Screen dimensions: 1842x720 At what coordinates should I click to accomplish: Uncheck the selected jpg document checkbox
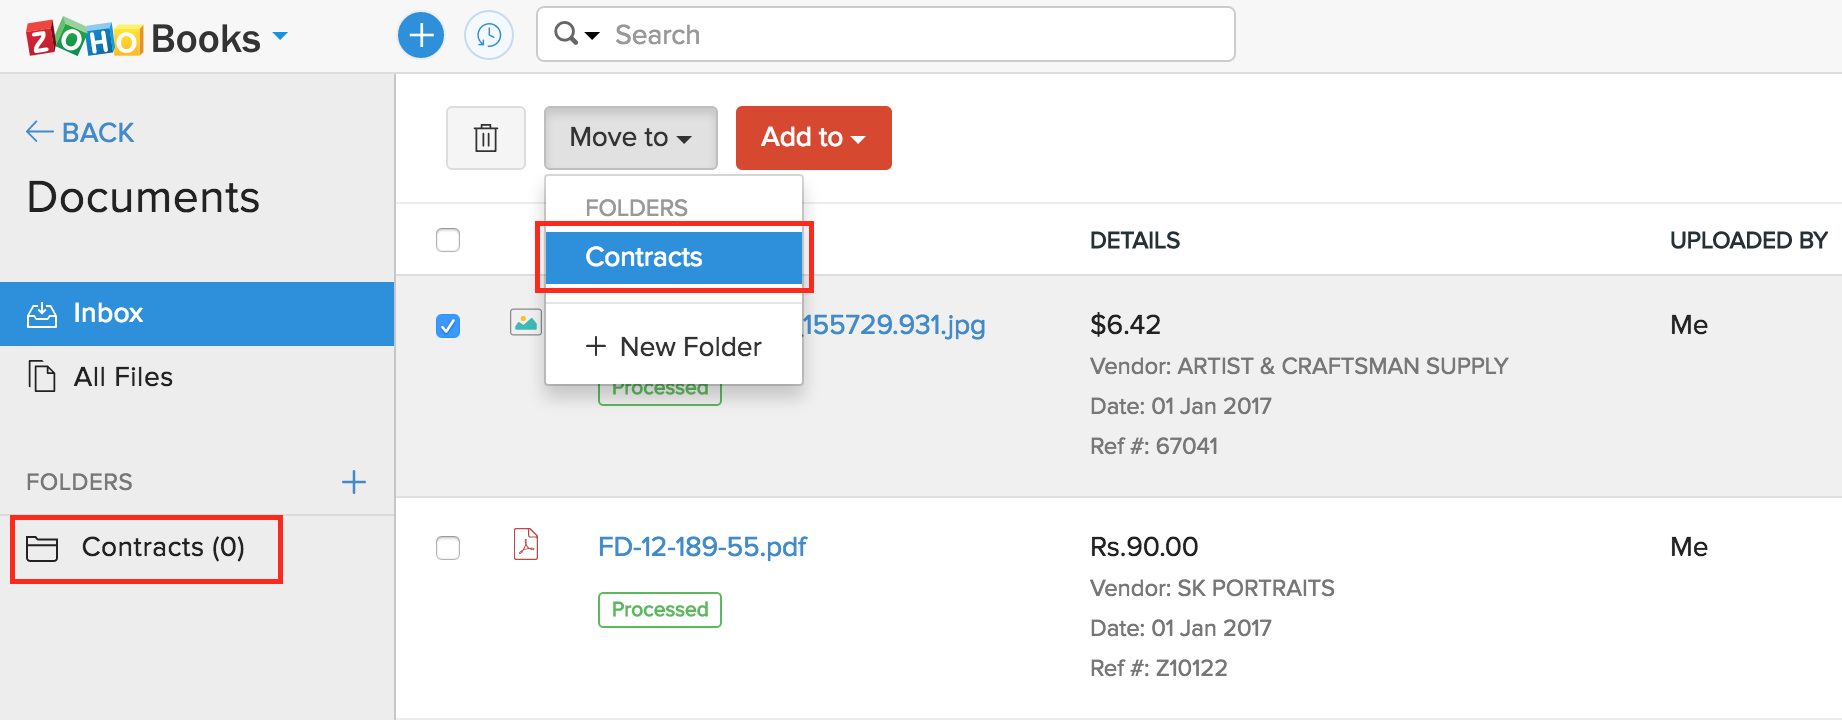coord(448,326)
